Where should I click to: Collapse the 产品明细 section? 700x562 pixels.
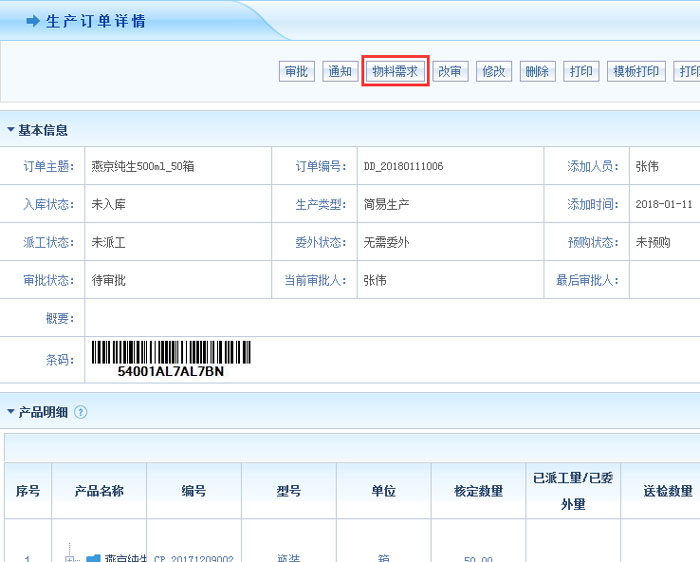pyautogui.click(x=11, y=412)
